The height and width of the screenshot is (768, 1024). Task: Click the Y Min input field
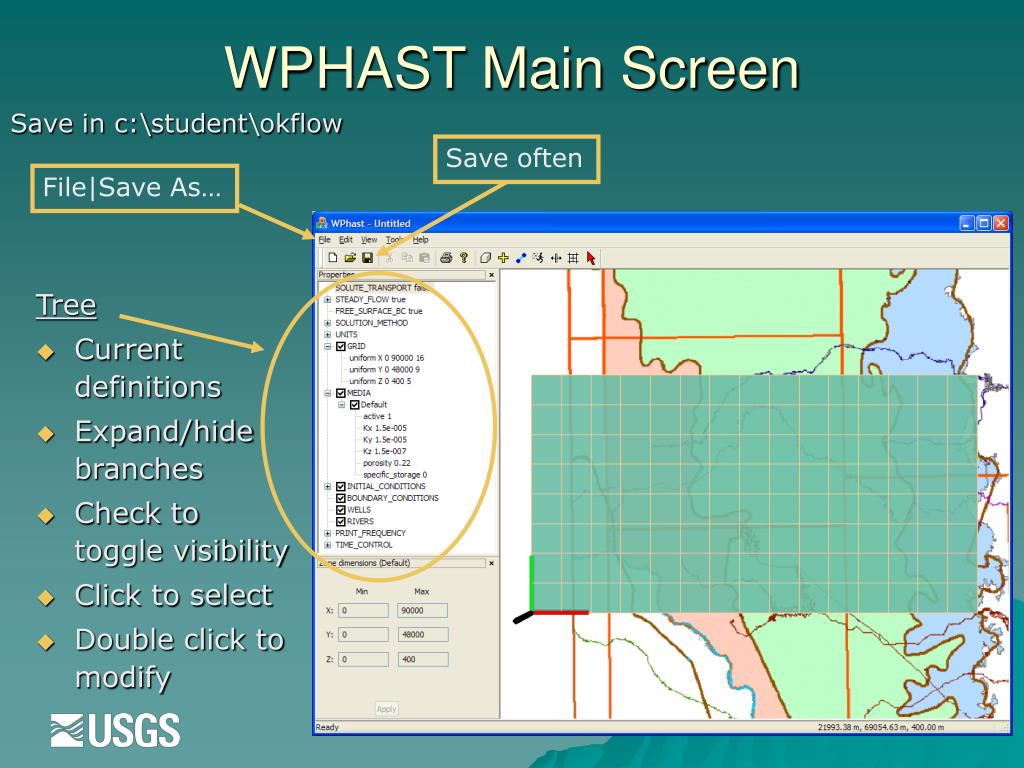pyautogui.click(x=363, y=635)
